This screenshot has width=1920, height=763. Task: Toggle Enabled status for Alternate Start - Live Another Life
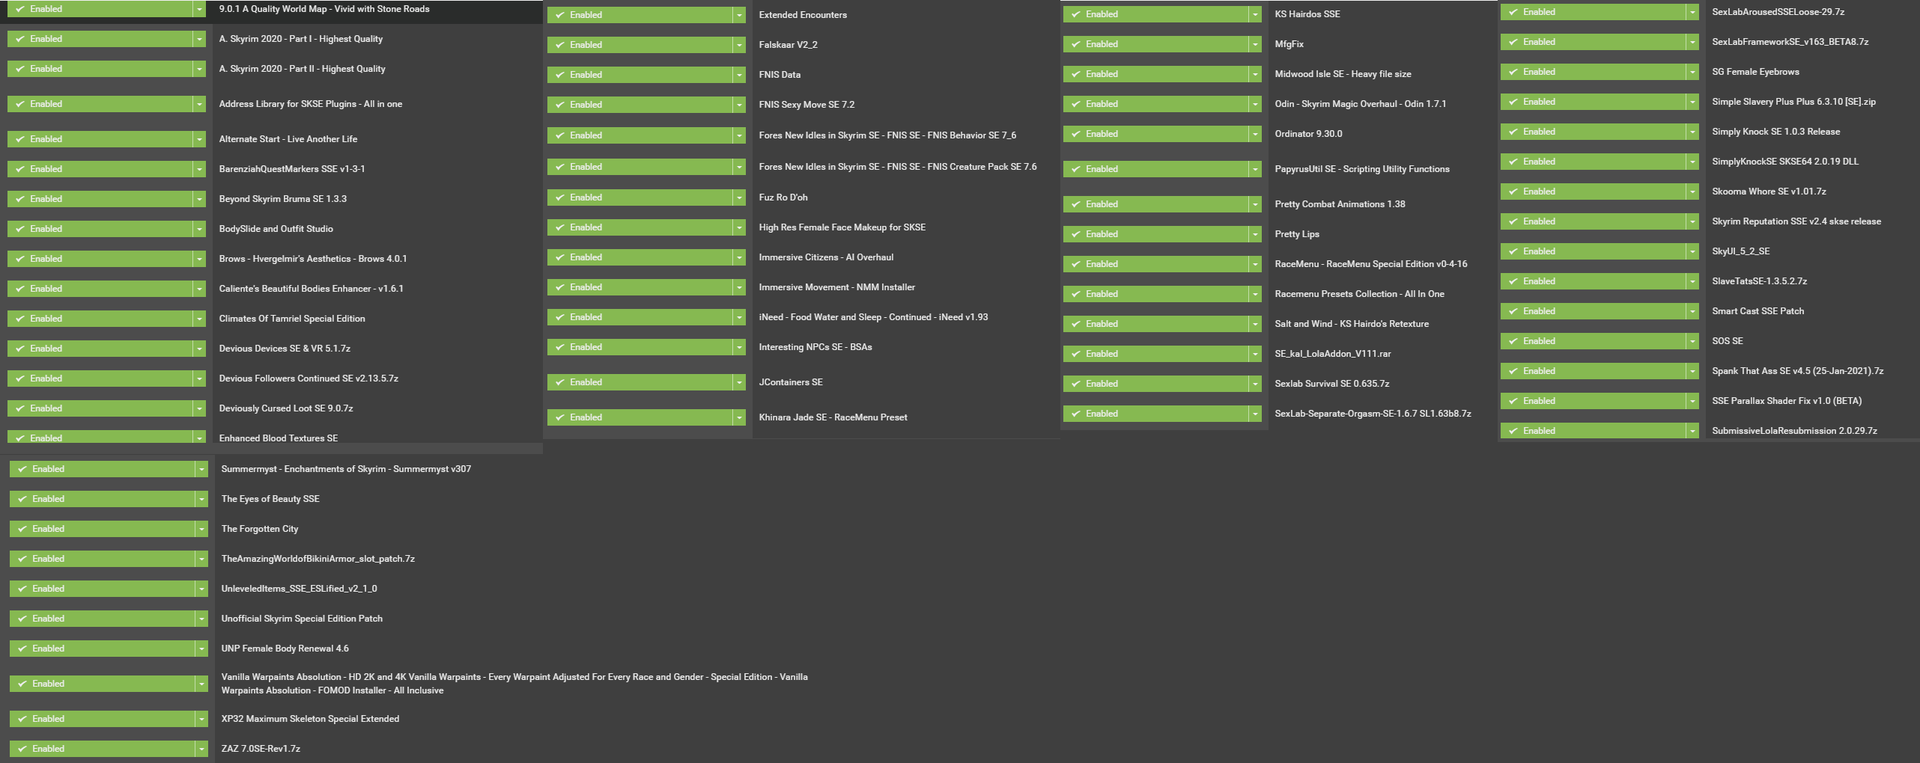click(100, 139)
